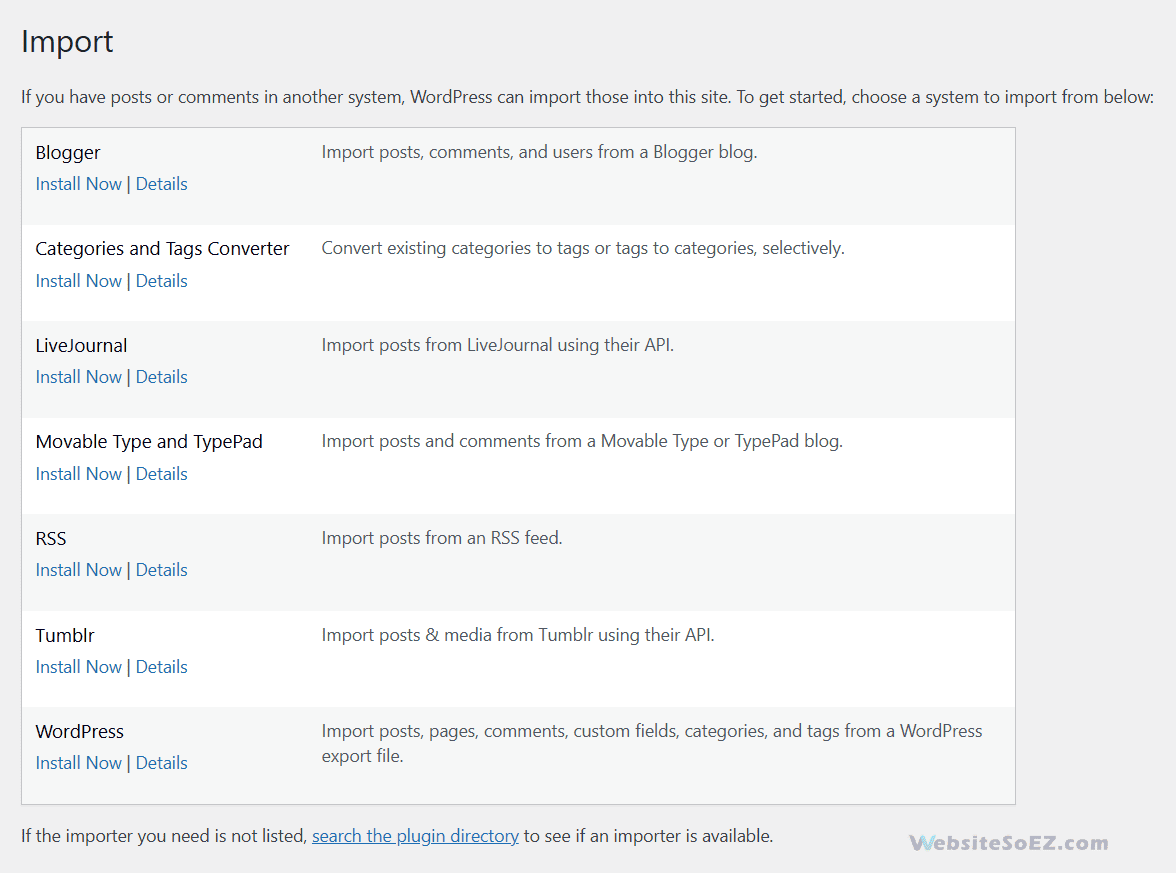Install the Tumblr importer now

point(78,666)
